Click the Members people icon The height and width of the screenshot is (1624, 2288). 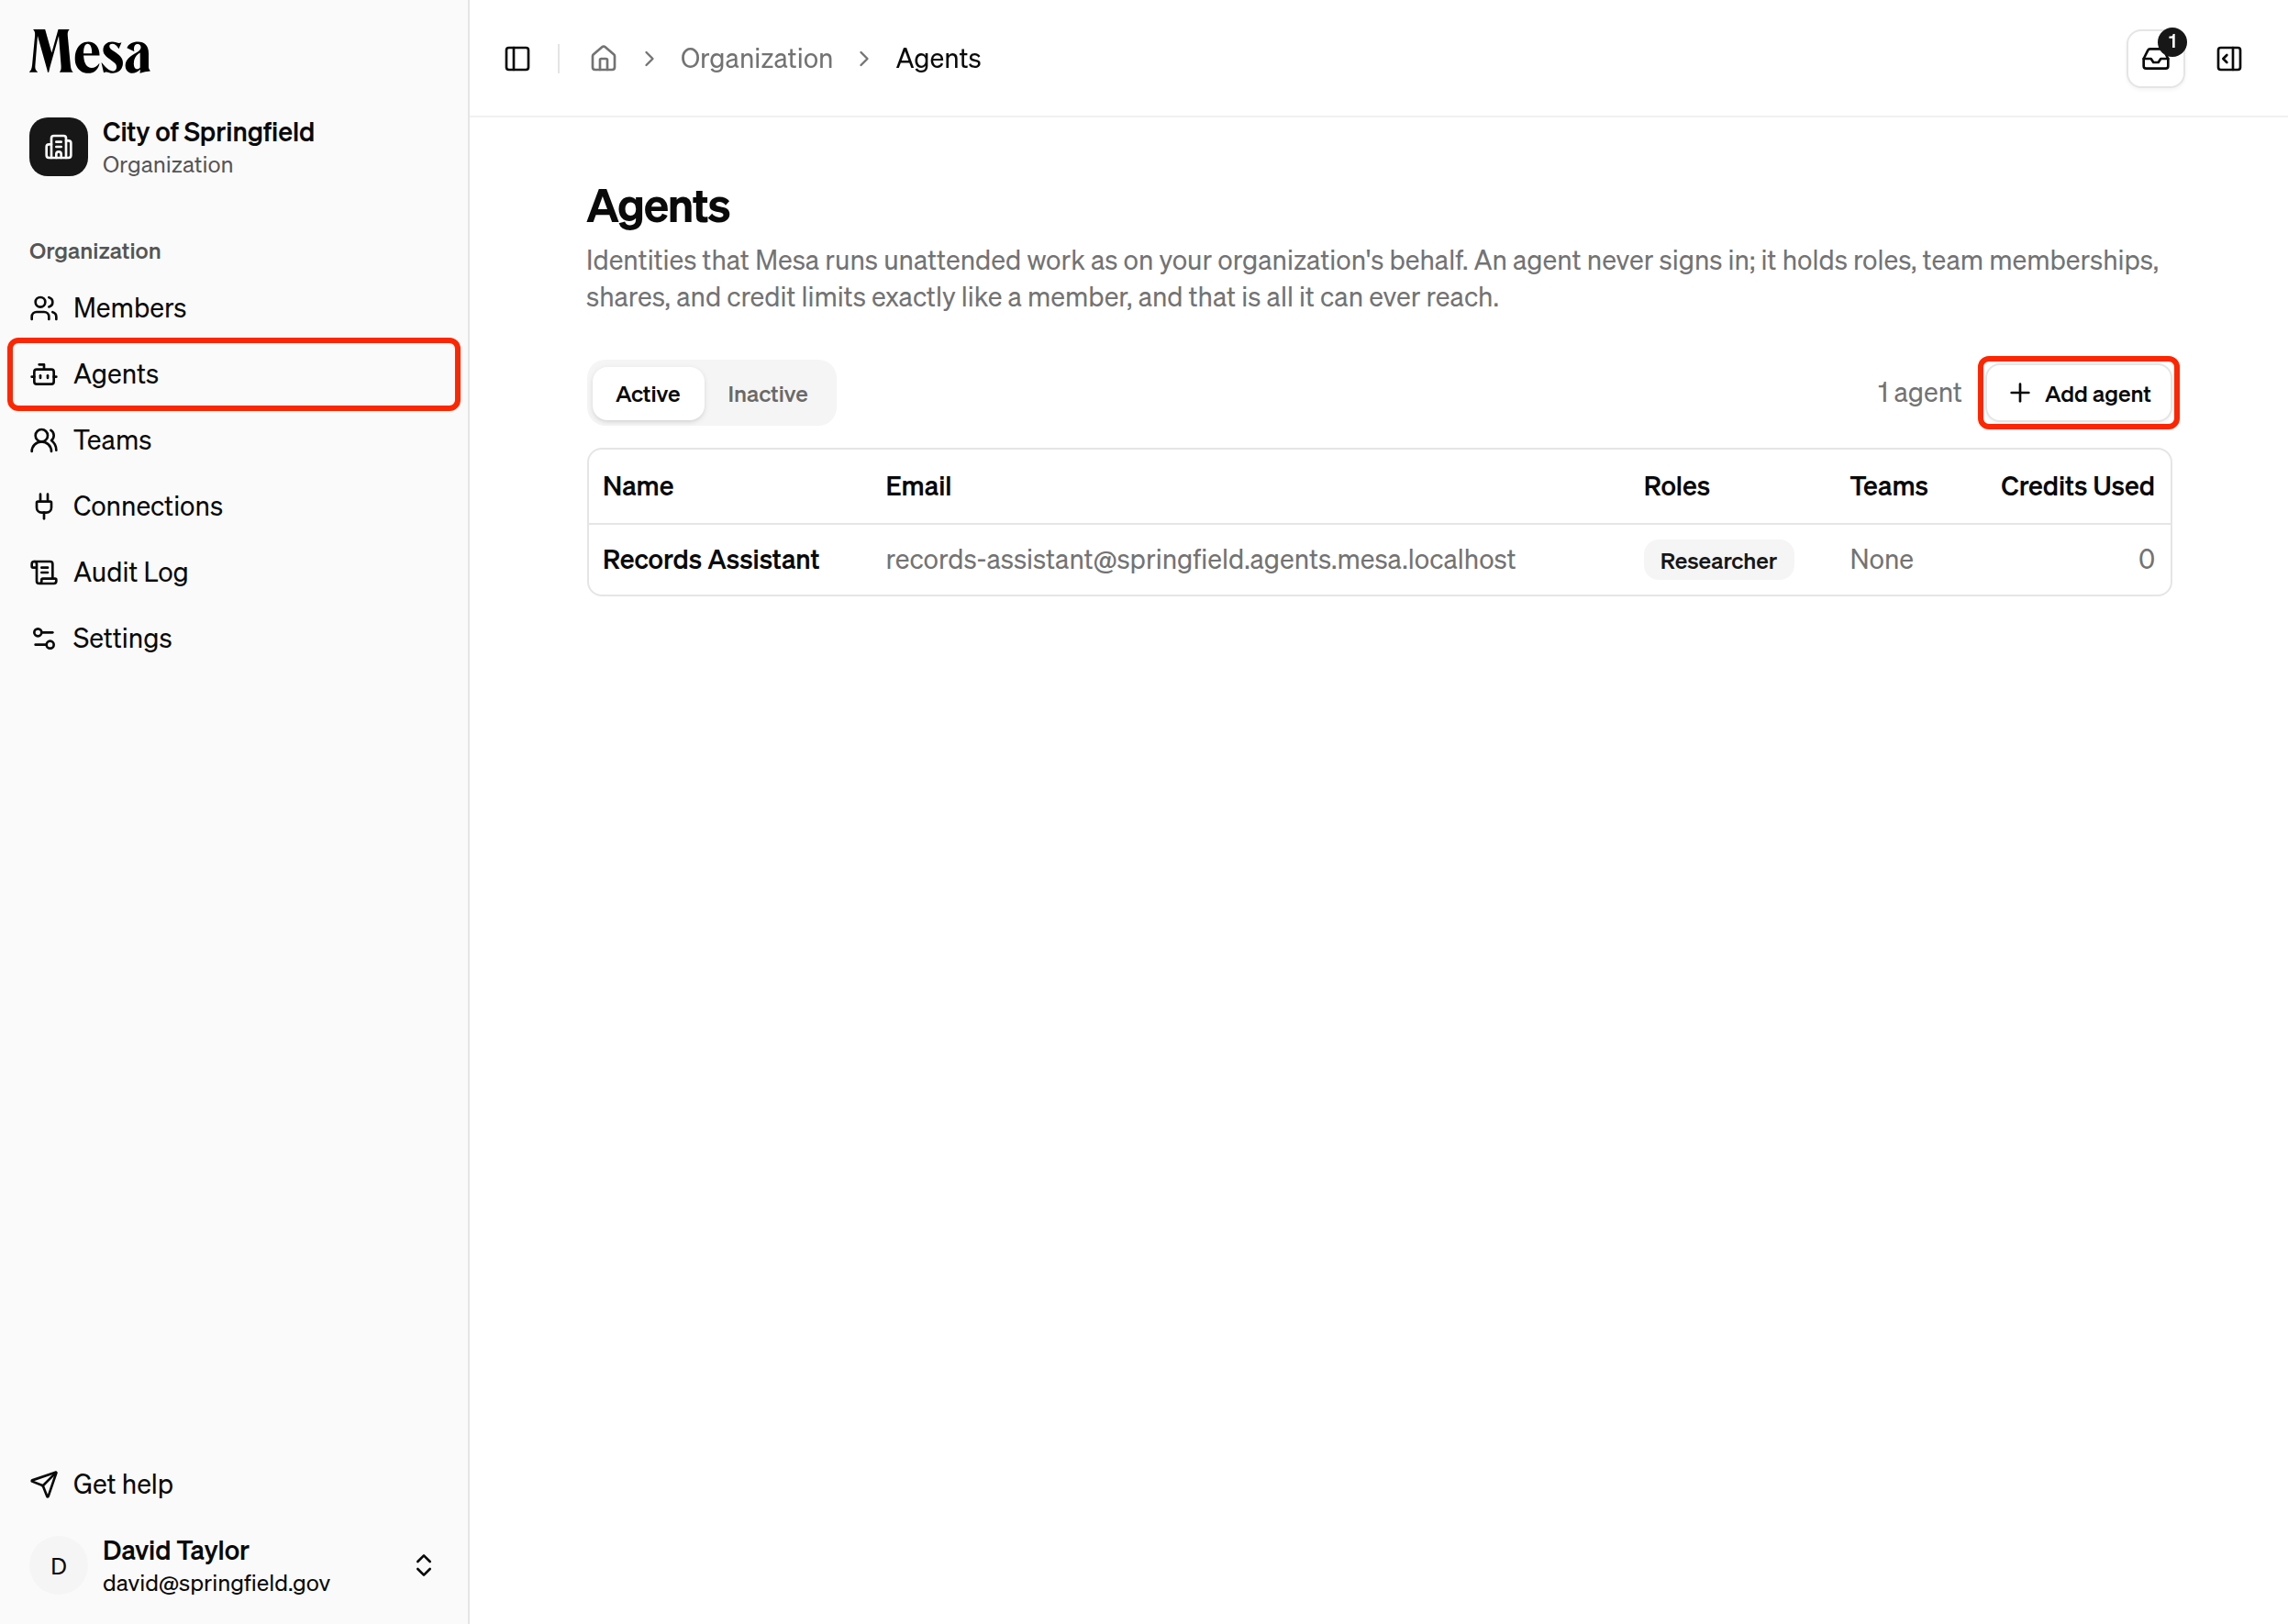point(44,308)
